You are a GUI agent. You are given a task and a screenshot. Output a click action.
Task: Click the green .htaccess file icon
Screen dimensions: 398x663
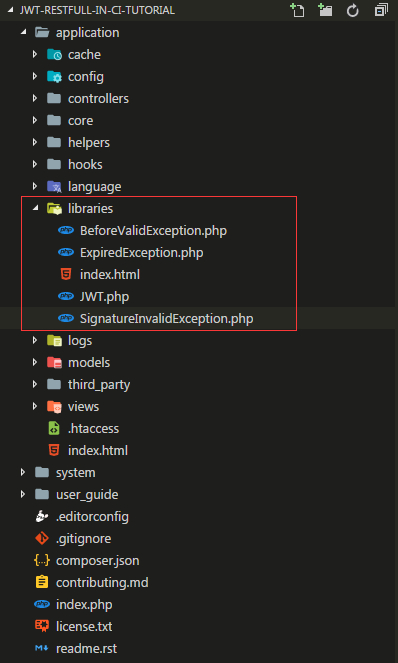coord(54,428)
